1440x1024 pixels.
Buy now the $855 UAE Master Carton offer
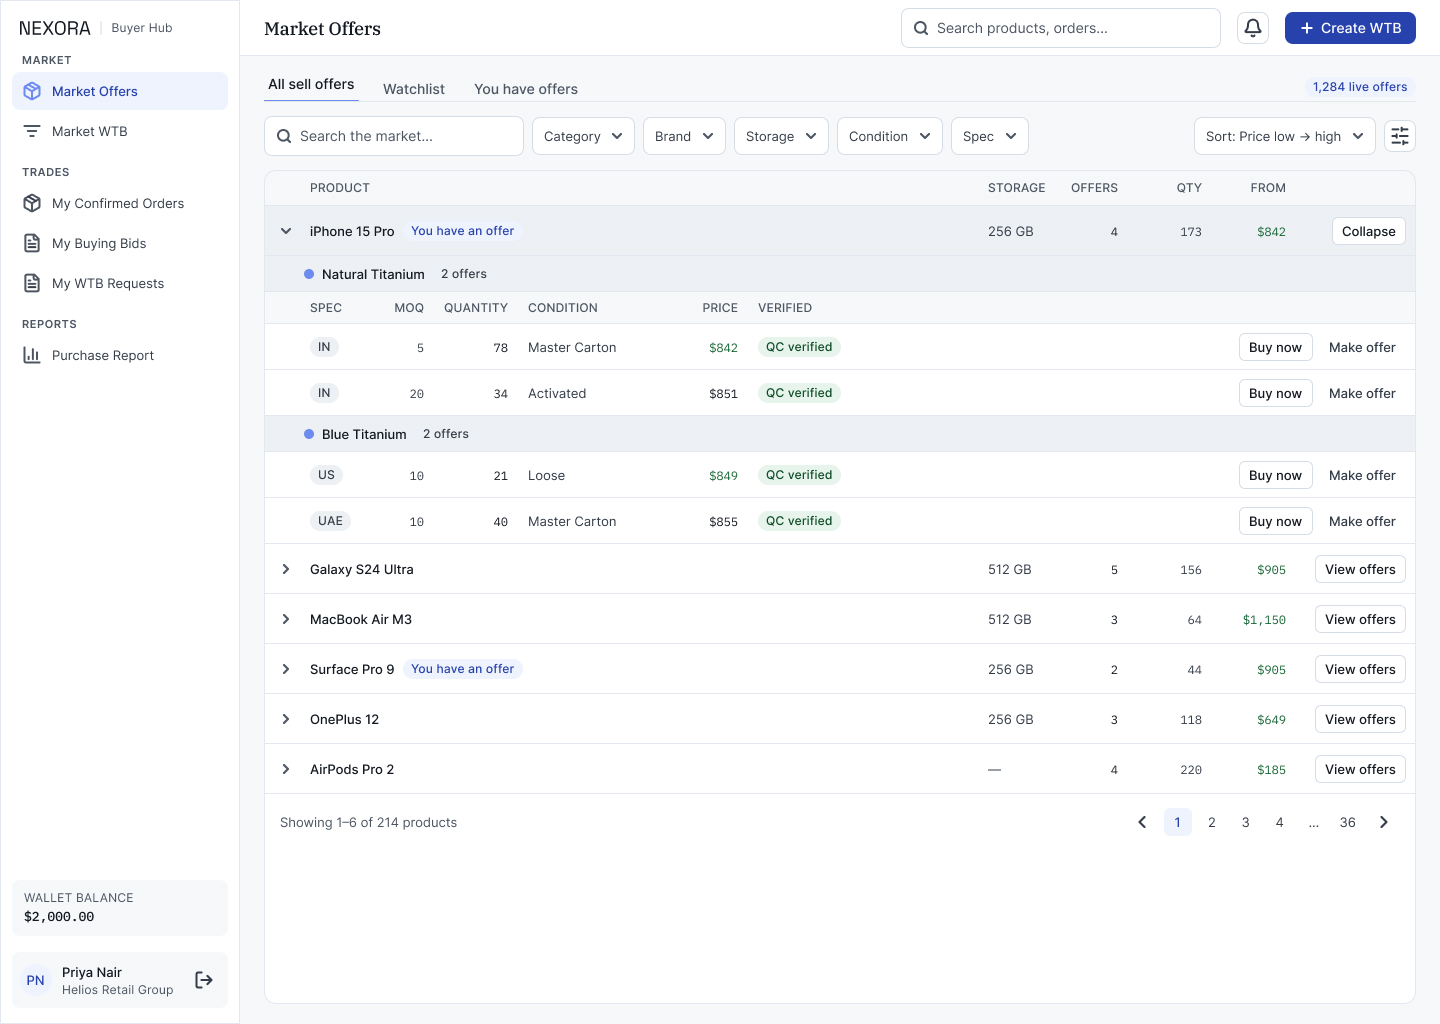pyautogui.click(x=1275, y=521)
